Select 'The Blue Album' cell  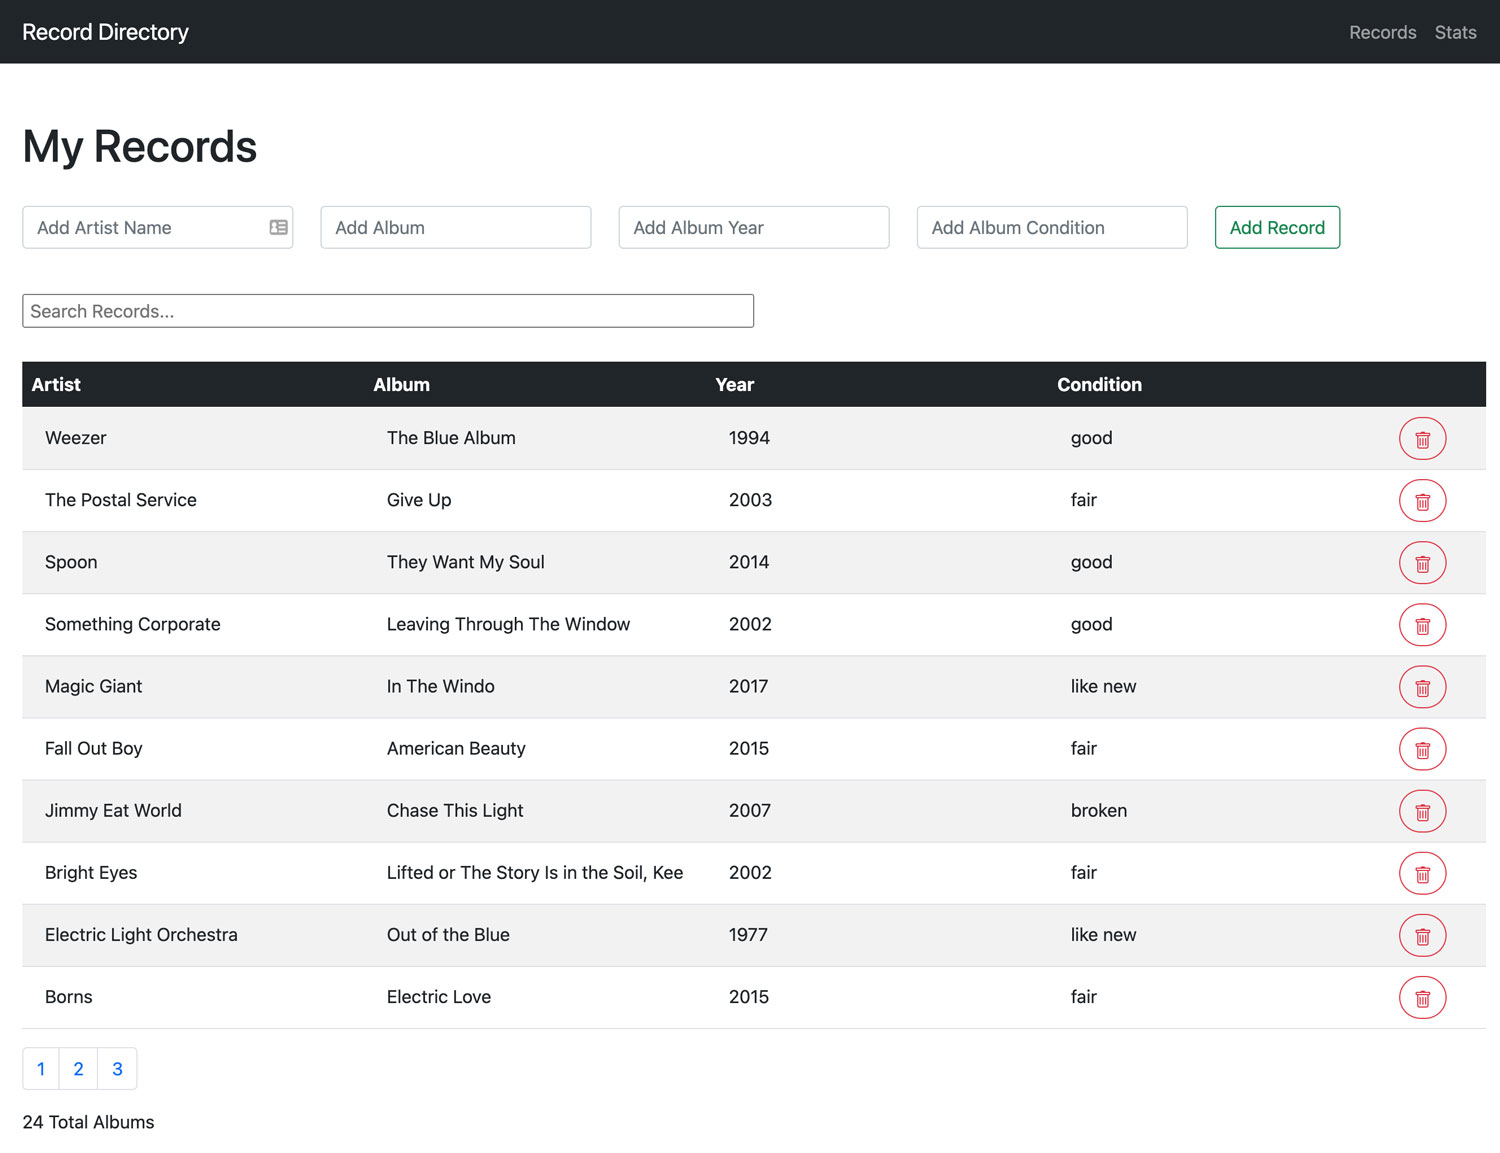click(x=451, y=438)
